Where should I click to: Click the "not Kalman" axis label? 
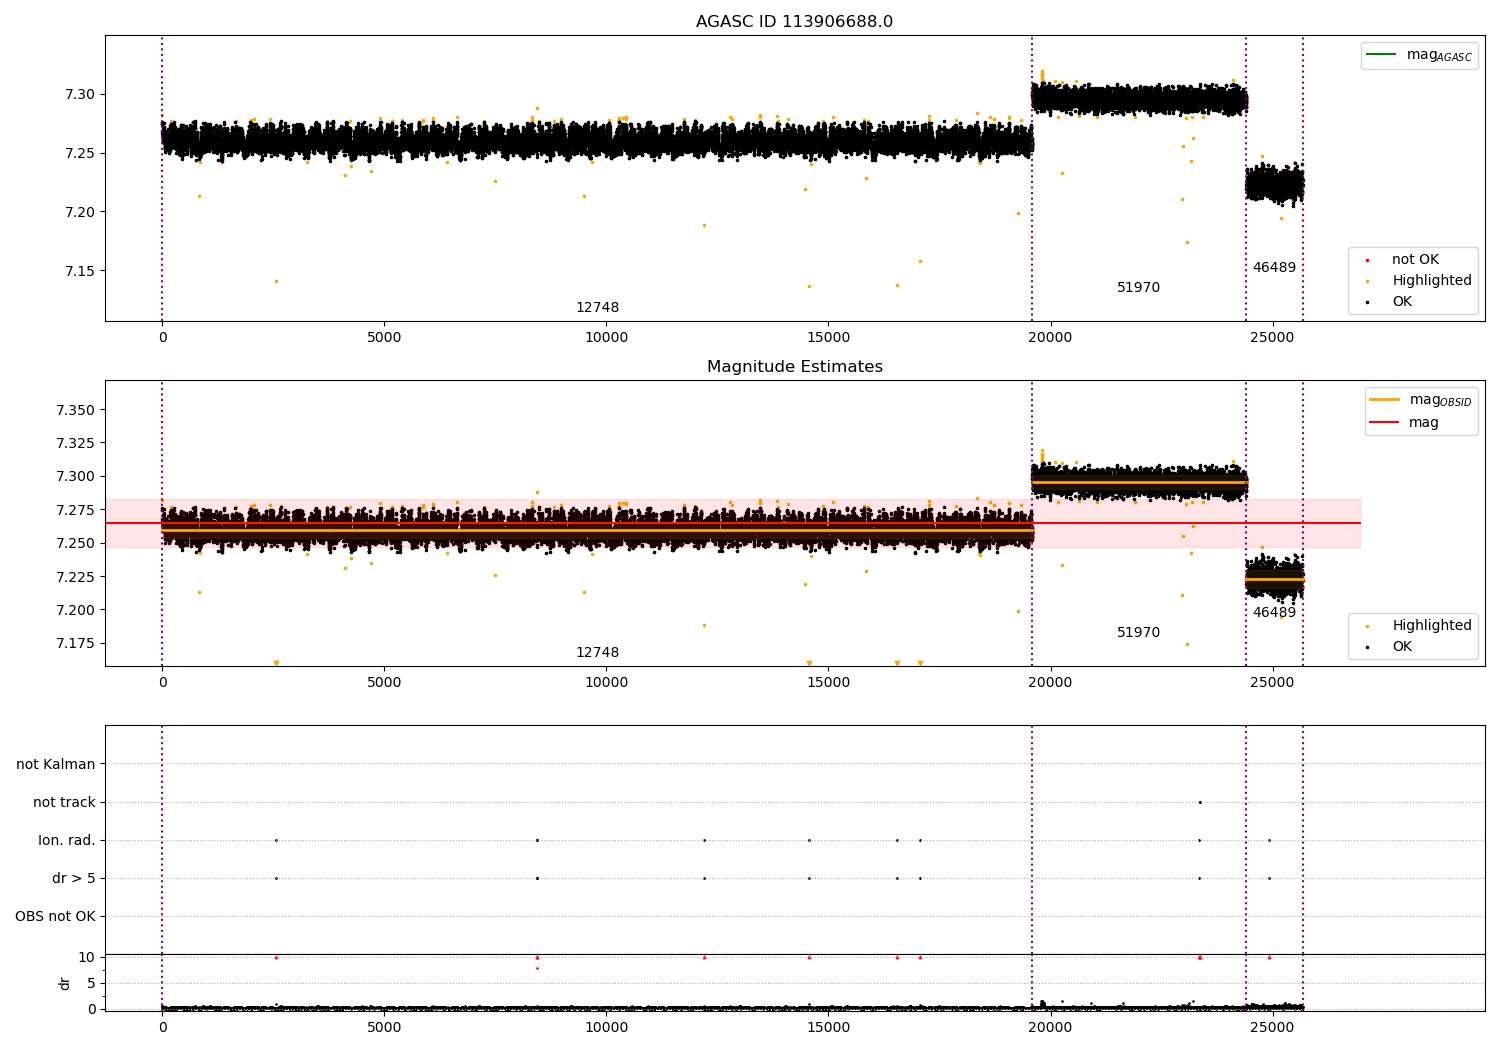coord(56,764)
